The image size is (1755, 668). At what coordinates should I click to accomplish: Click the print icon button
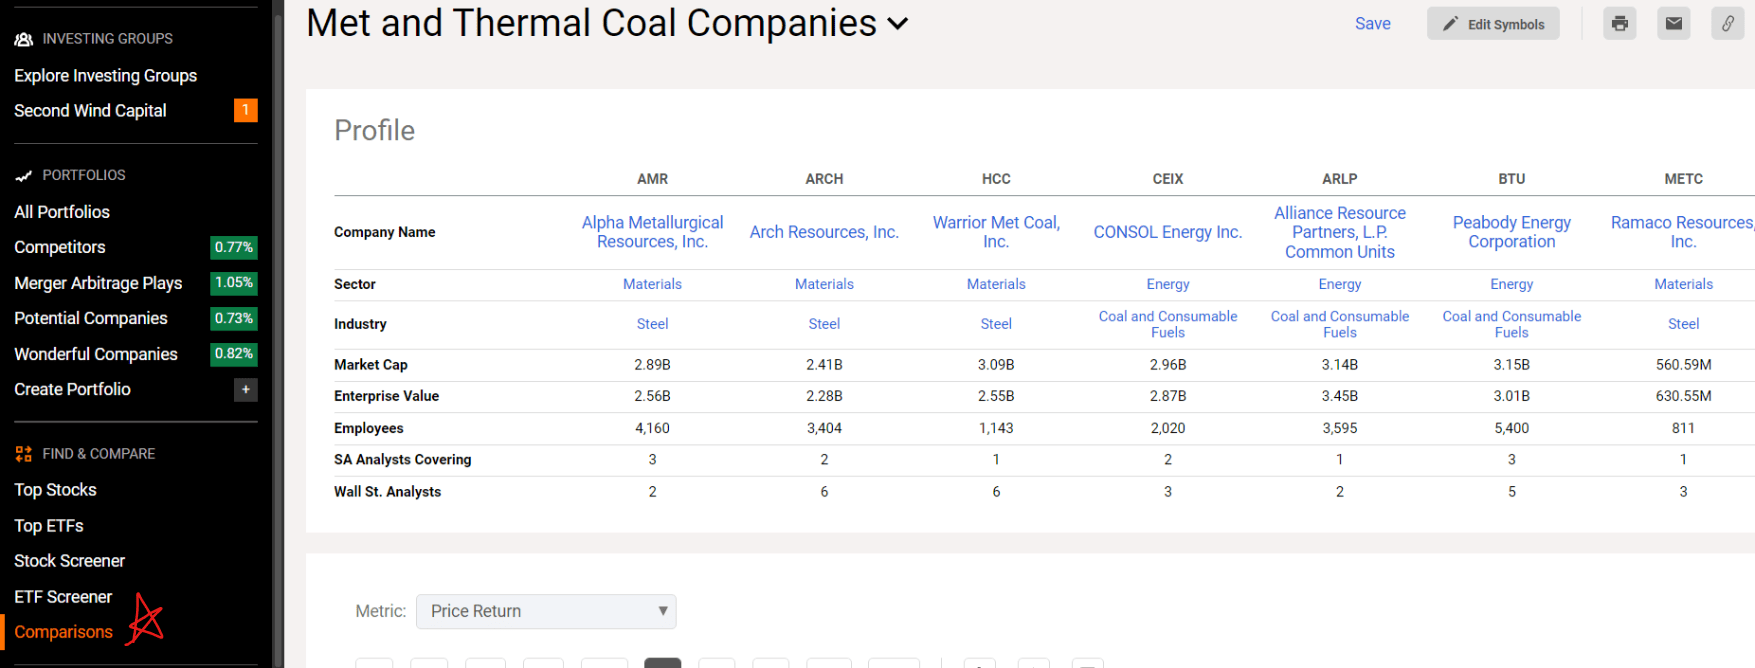1619,24
